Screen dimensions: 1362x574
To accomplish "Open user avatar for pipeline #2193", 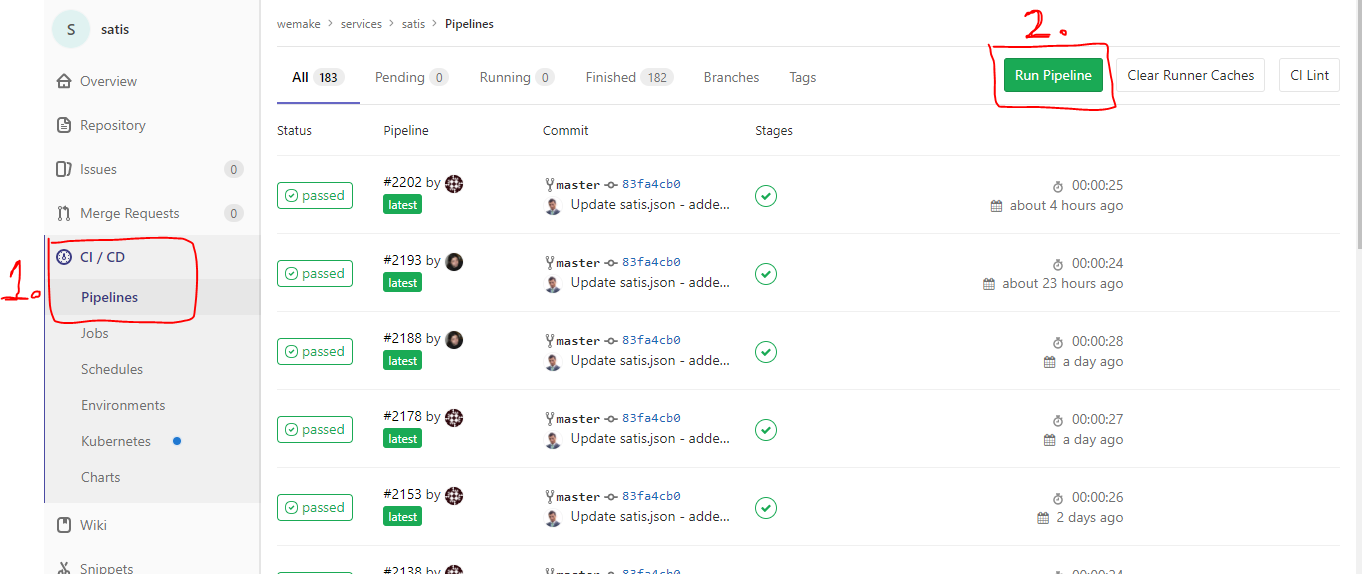I will (x=454, y=262).
